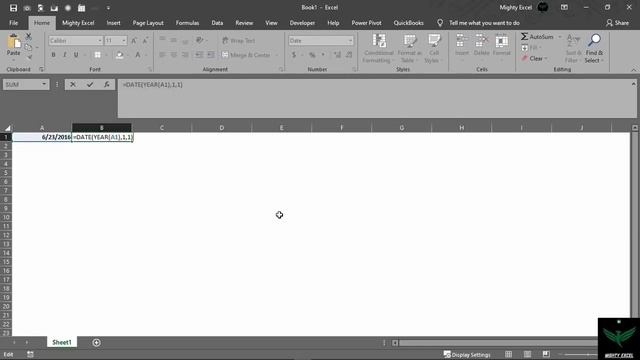
Task: Click the Merge & Center button
Action: tap(246, 55)
